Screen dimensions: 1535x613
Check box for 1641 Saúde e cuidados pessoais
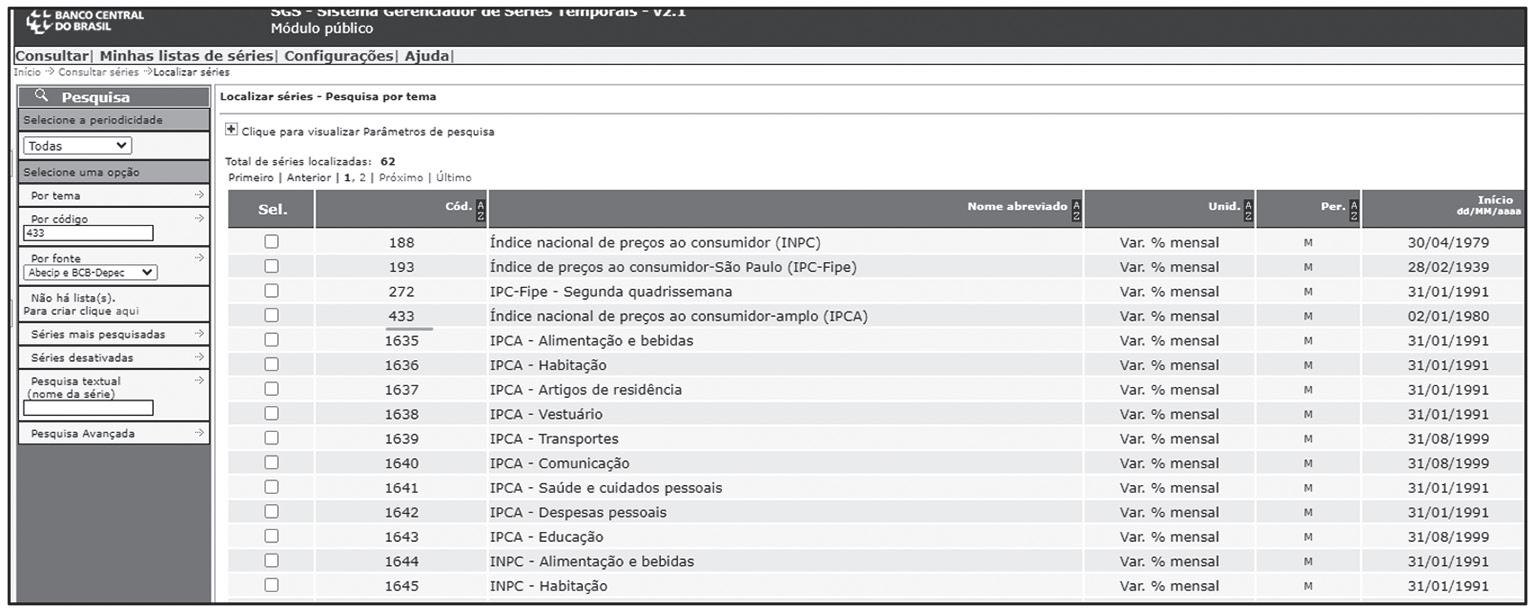coord(271,487)
